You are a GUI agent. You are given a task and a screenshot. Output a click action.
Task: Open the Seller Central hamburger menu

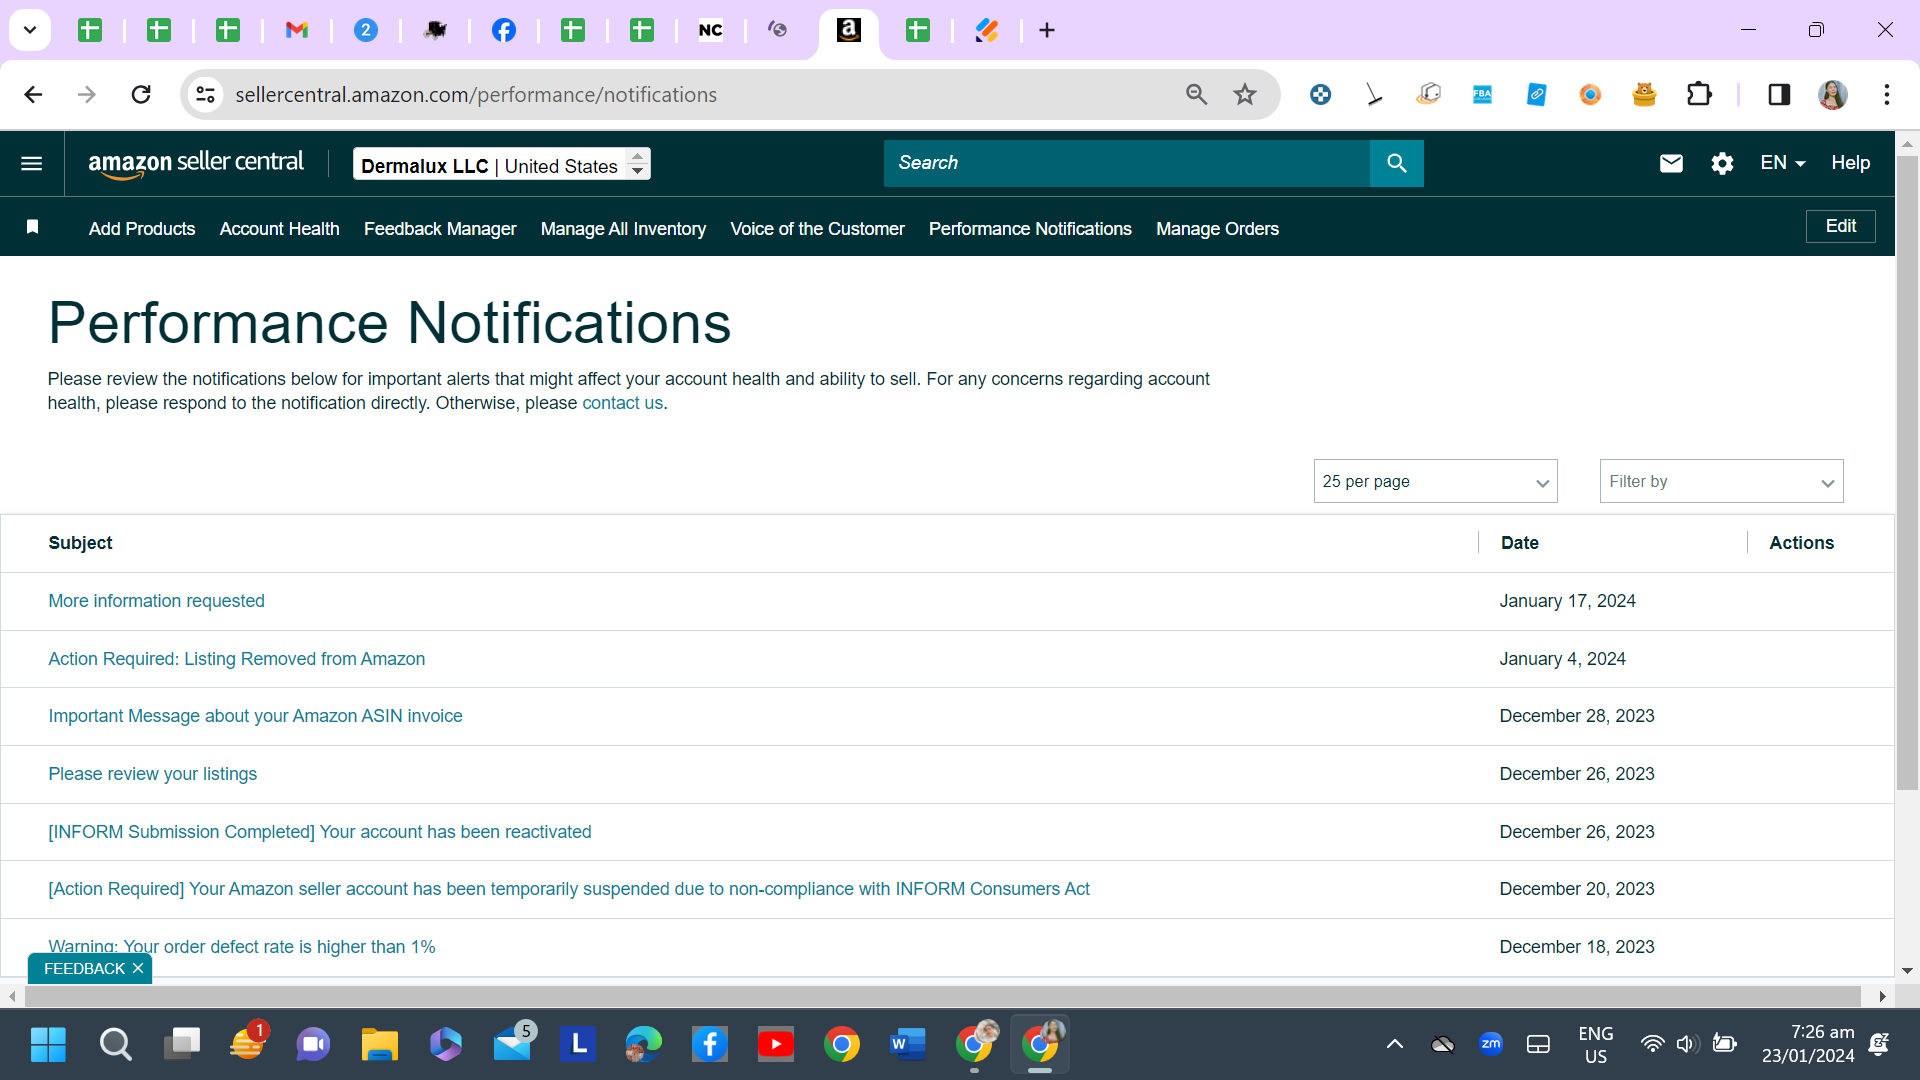pos(32,163)
